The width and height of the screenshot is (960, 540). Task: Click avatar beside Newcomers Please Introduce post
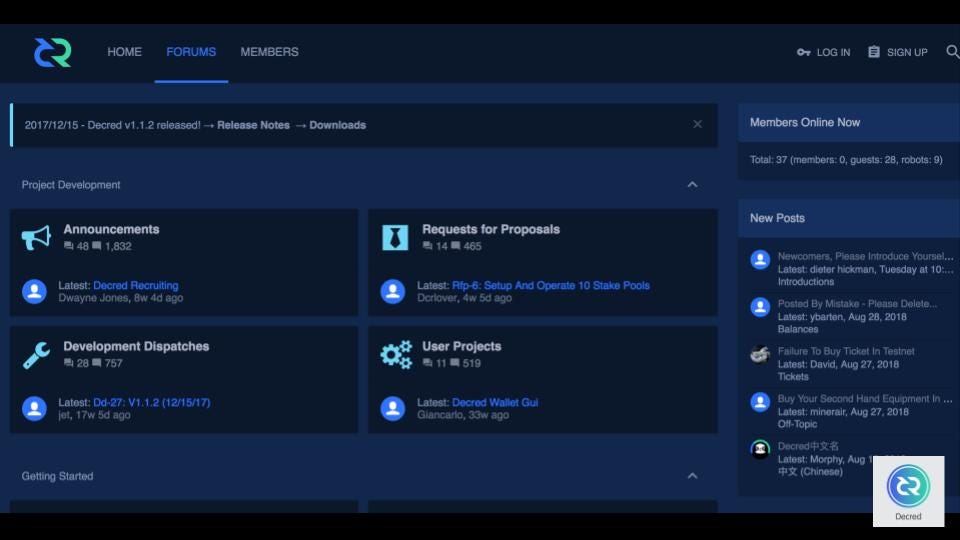(x=760, y=260)
